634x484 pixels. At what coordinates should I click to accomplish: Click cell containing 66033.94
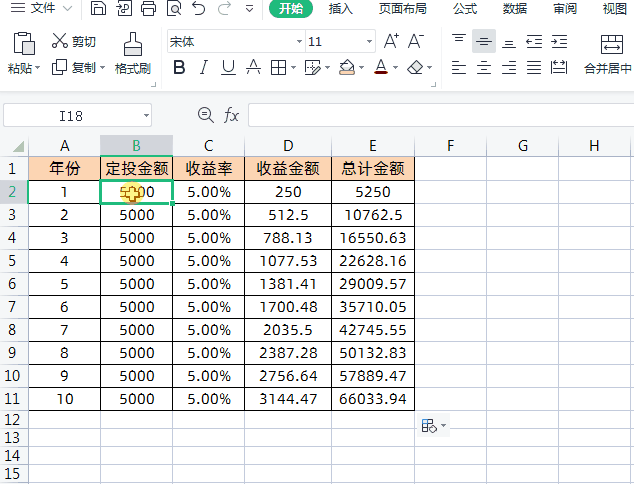point(373,399)
